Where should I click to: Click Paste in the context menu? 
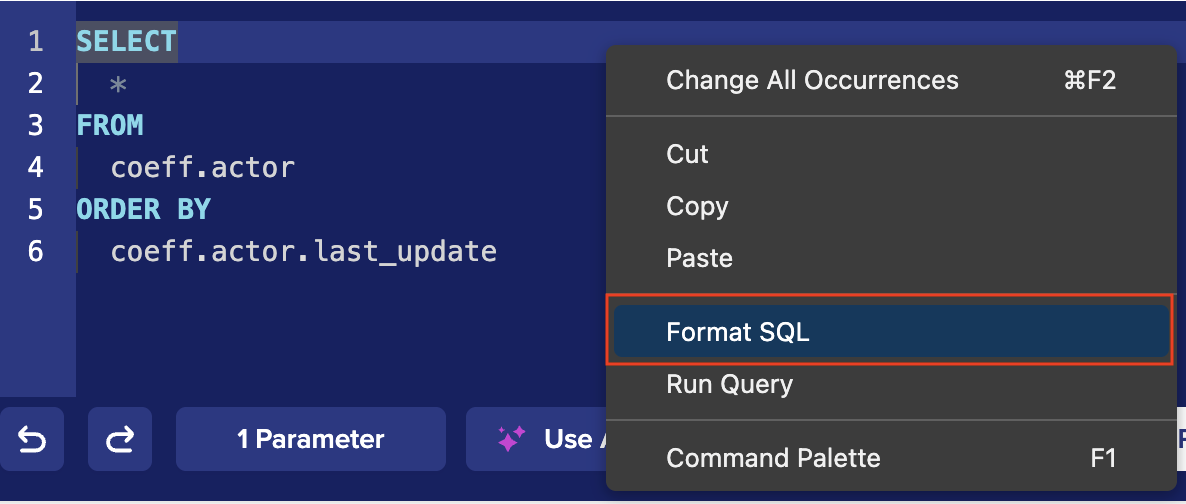699,258
